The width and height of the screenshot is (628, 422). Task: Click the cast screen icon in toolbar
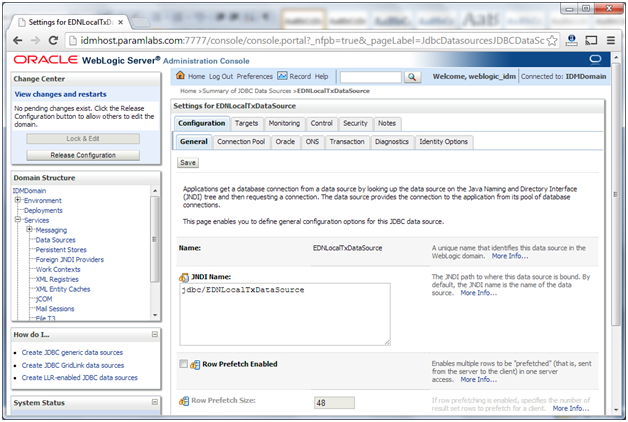(591, 40)
